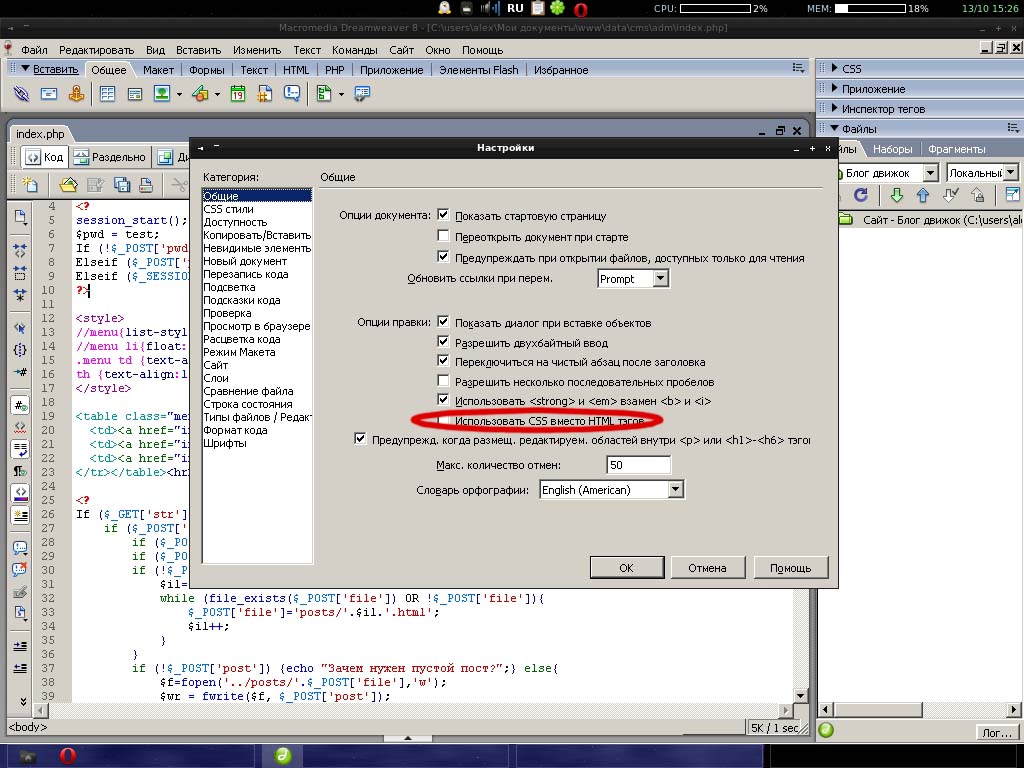The image size is (1024, 768).
Task: Click the Refresh icon in Files panel
Action: coord(861,195)
